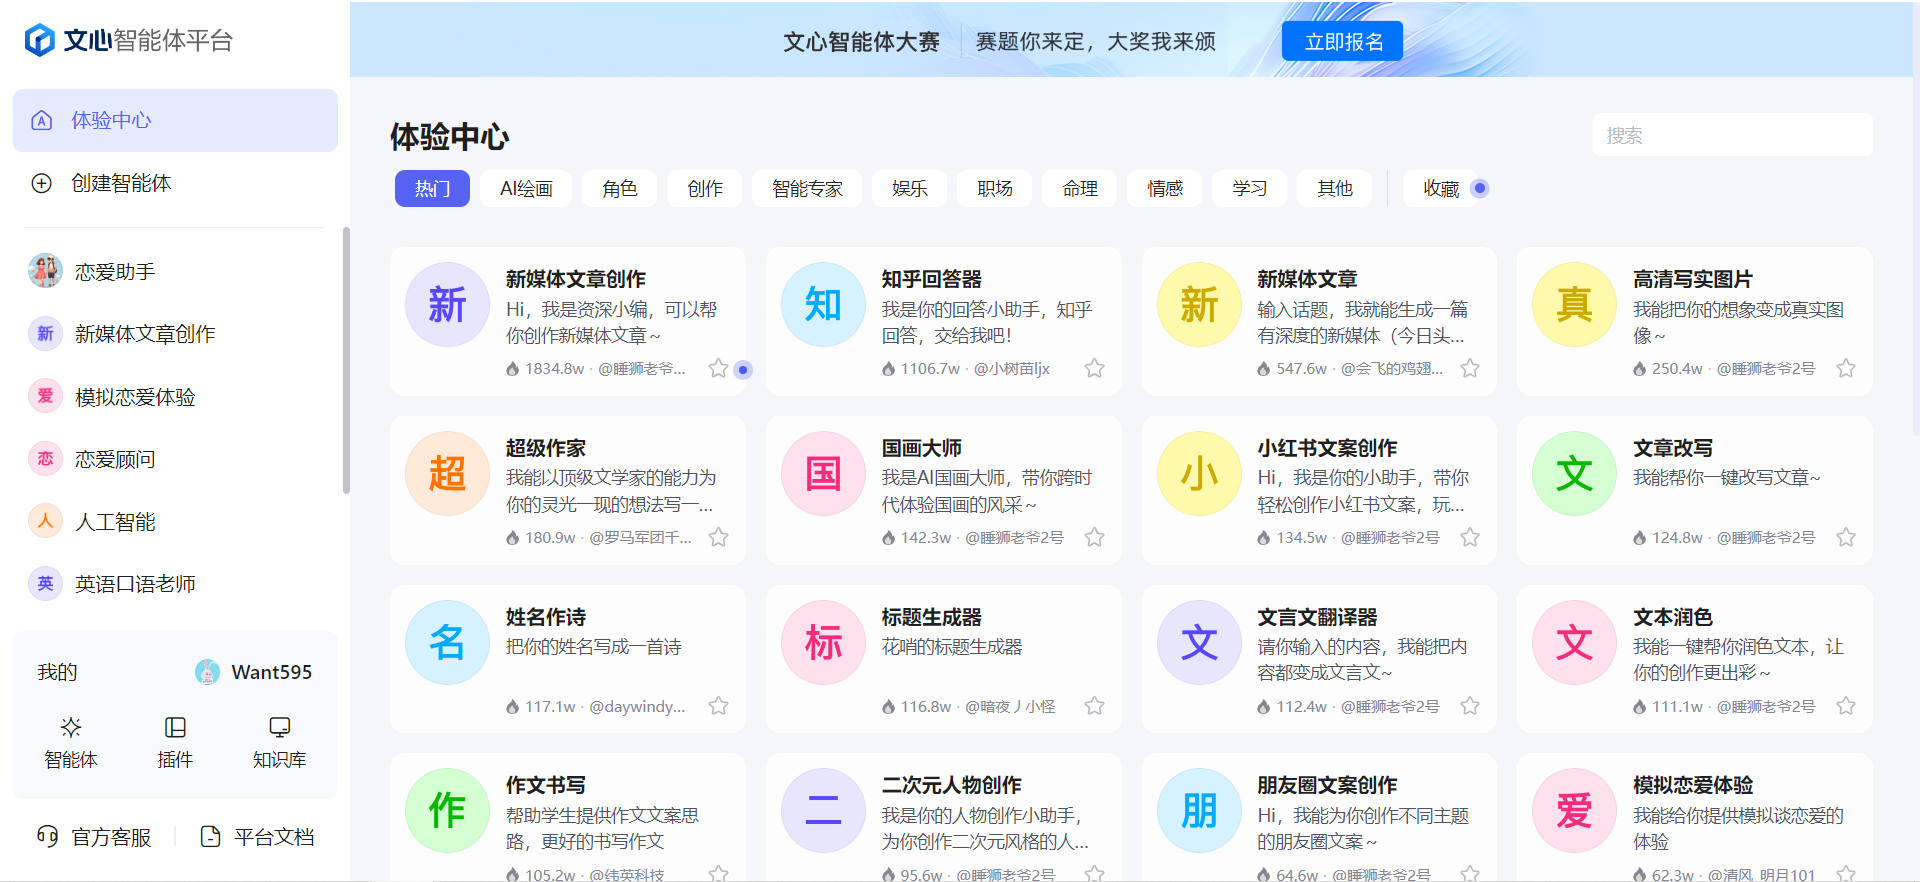Screen dimensions: 1920x882
Task: Open the 命理 tab
Action: (x=1079, y=188)
